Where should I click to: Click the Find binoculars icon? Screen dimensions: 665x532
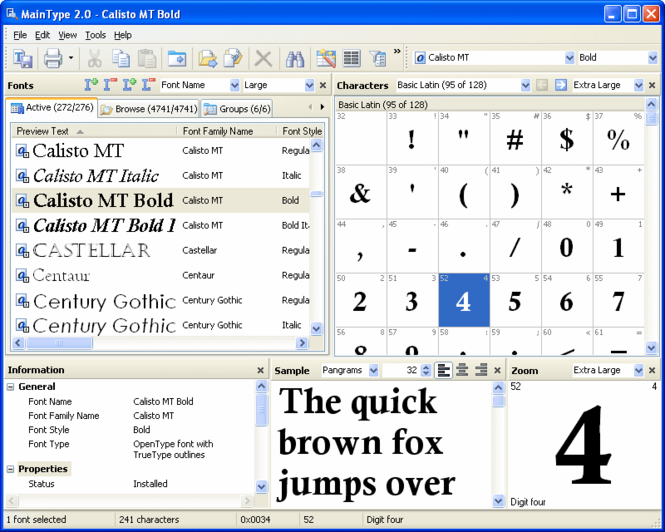click(x=295, y=58)
